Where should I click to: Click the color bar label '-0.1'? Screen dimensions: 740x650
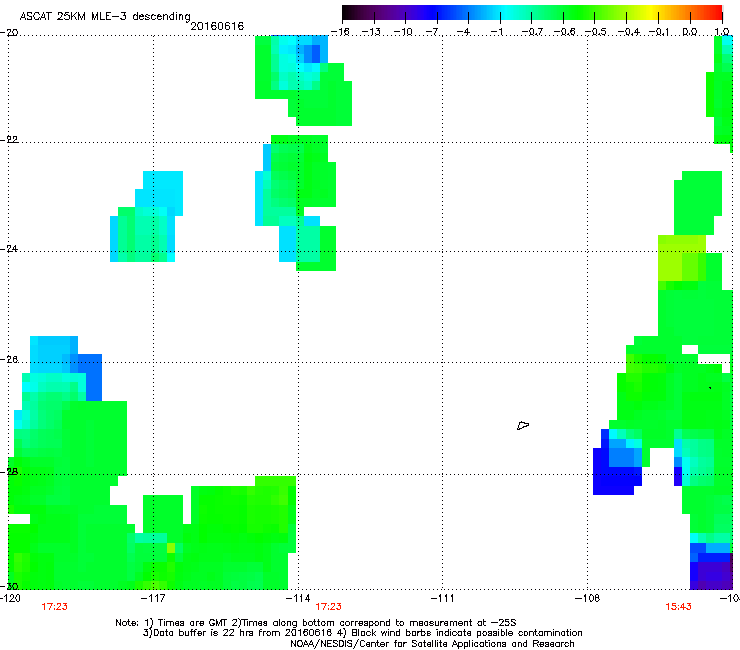tap(658, 32)
